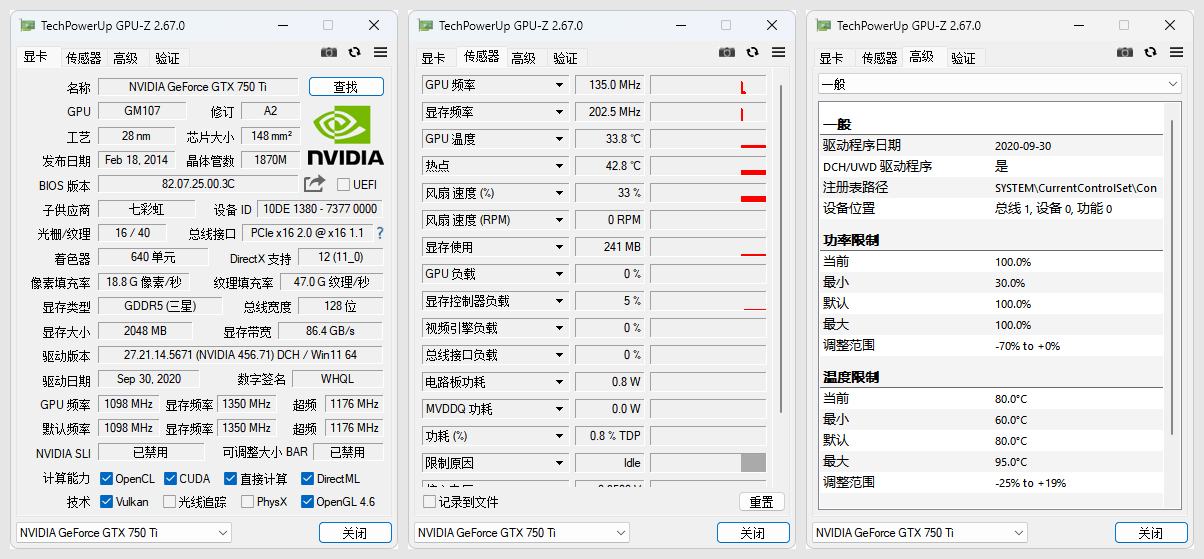Click the camera icon in advanced window
The width and height of the screenshot is (1204, 559).
coord(1125,52)
